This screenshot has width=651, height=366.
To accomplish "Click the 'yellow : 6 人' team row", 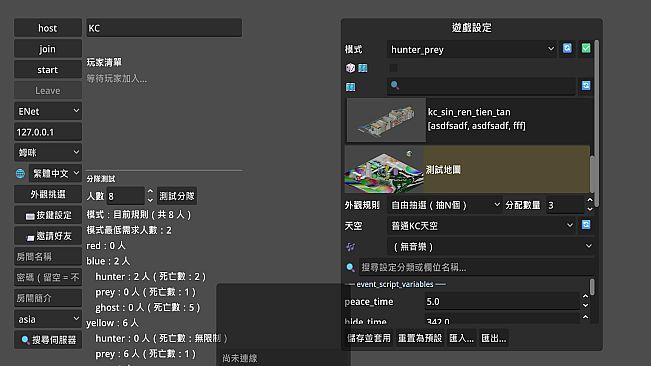I will 113,323.
